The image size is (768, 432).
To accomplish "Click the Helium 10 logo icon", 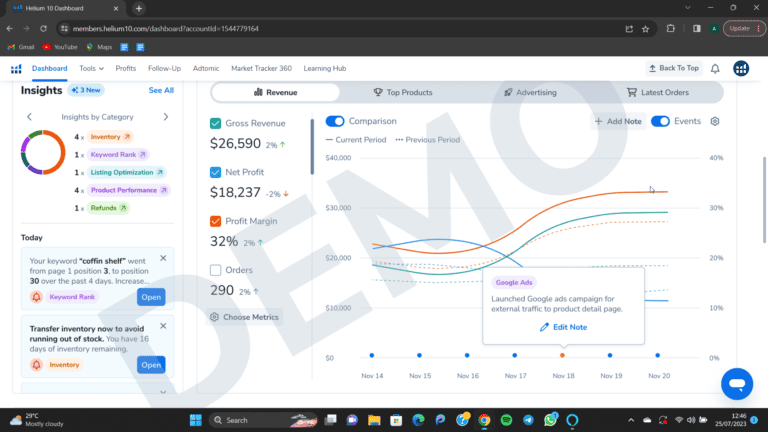I will [16, 69].
